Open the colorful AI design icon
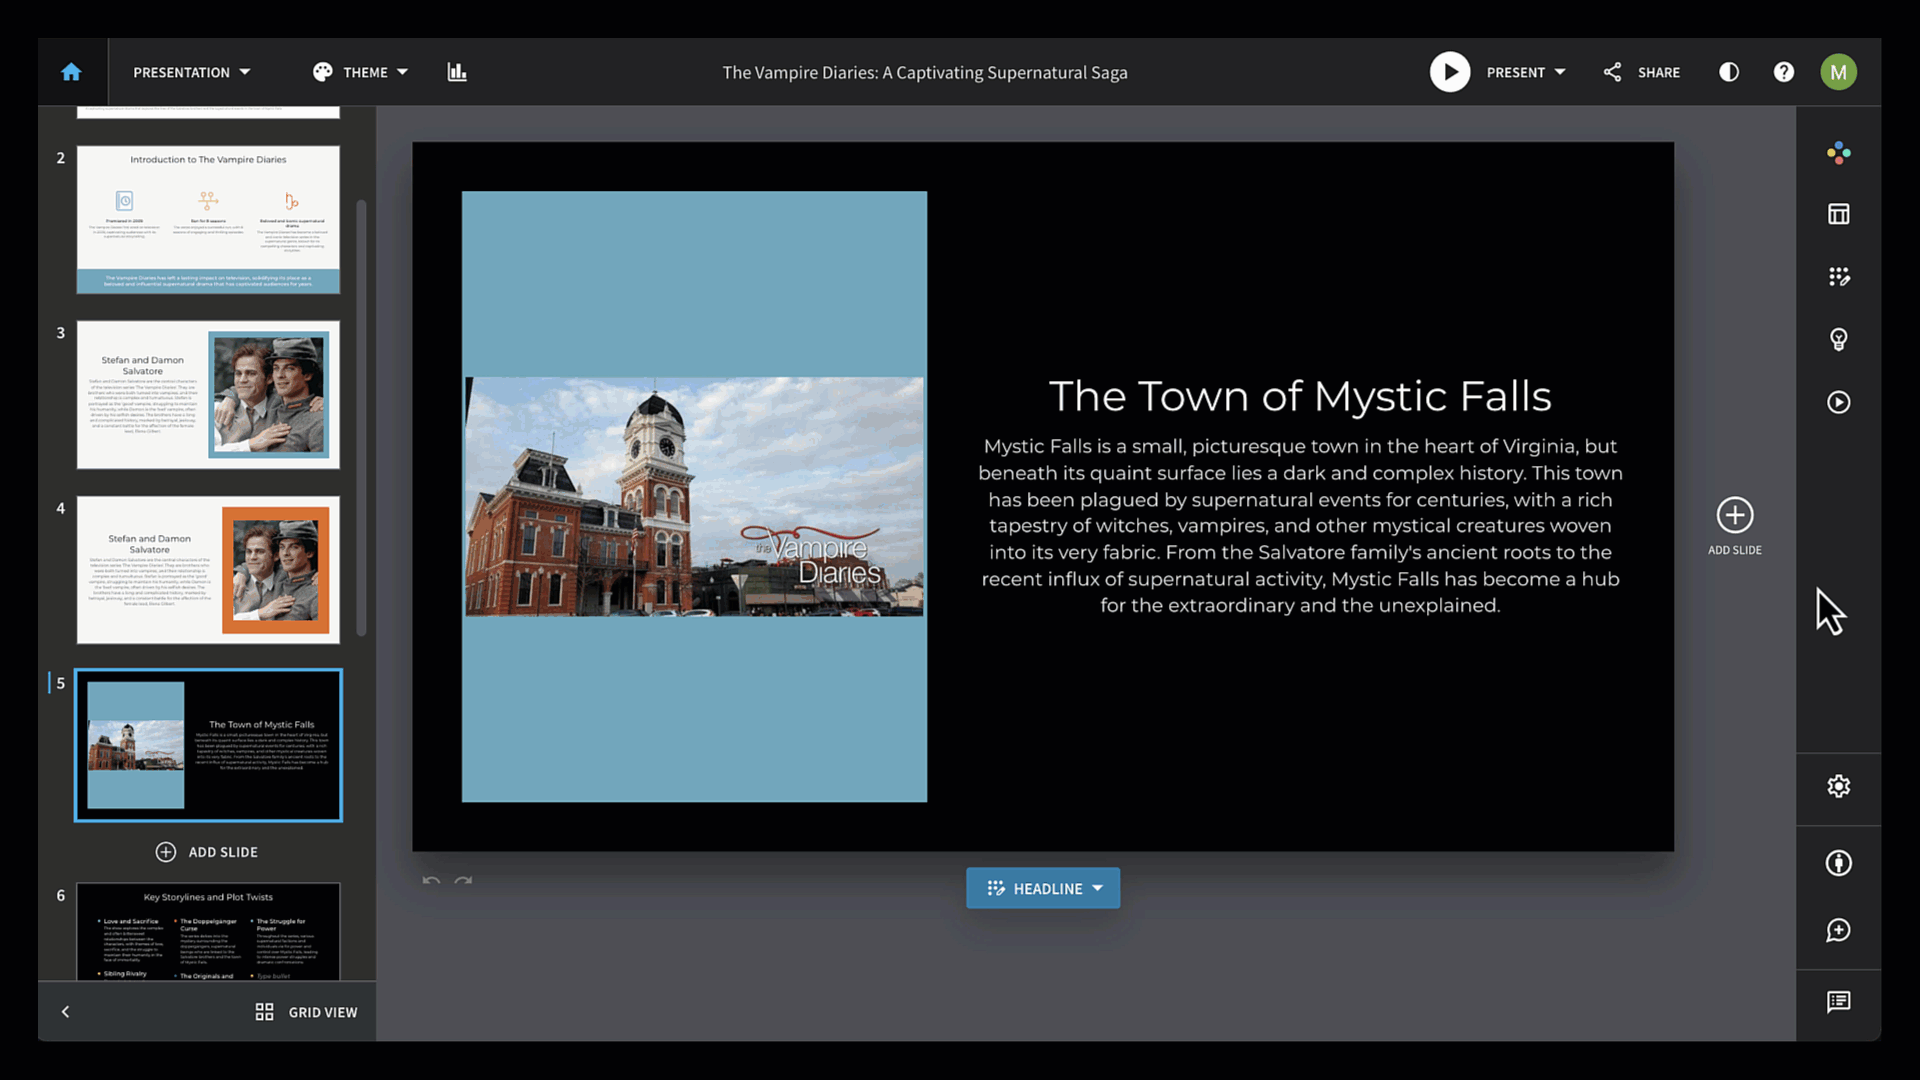 point(1838,153)
